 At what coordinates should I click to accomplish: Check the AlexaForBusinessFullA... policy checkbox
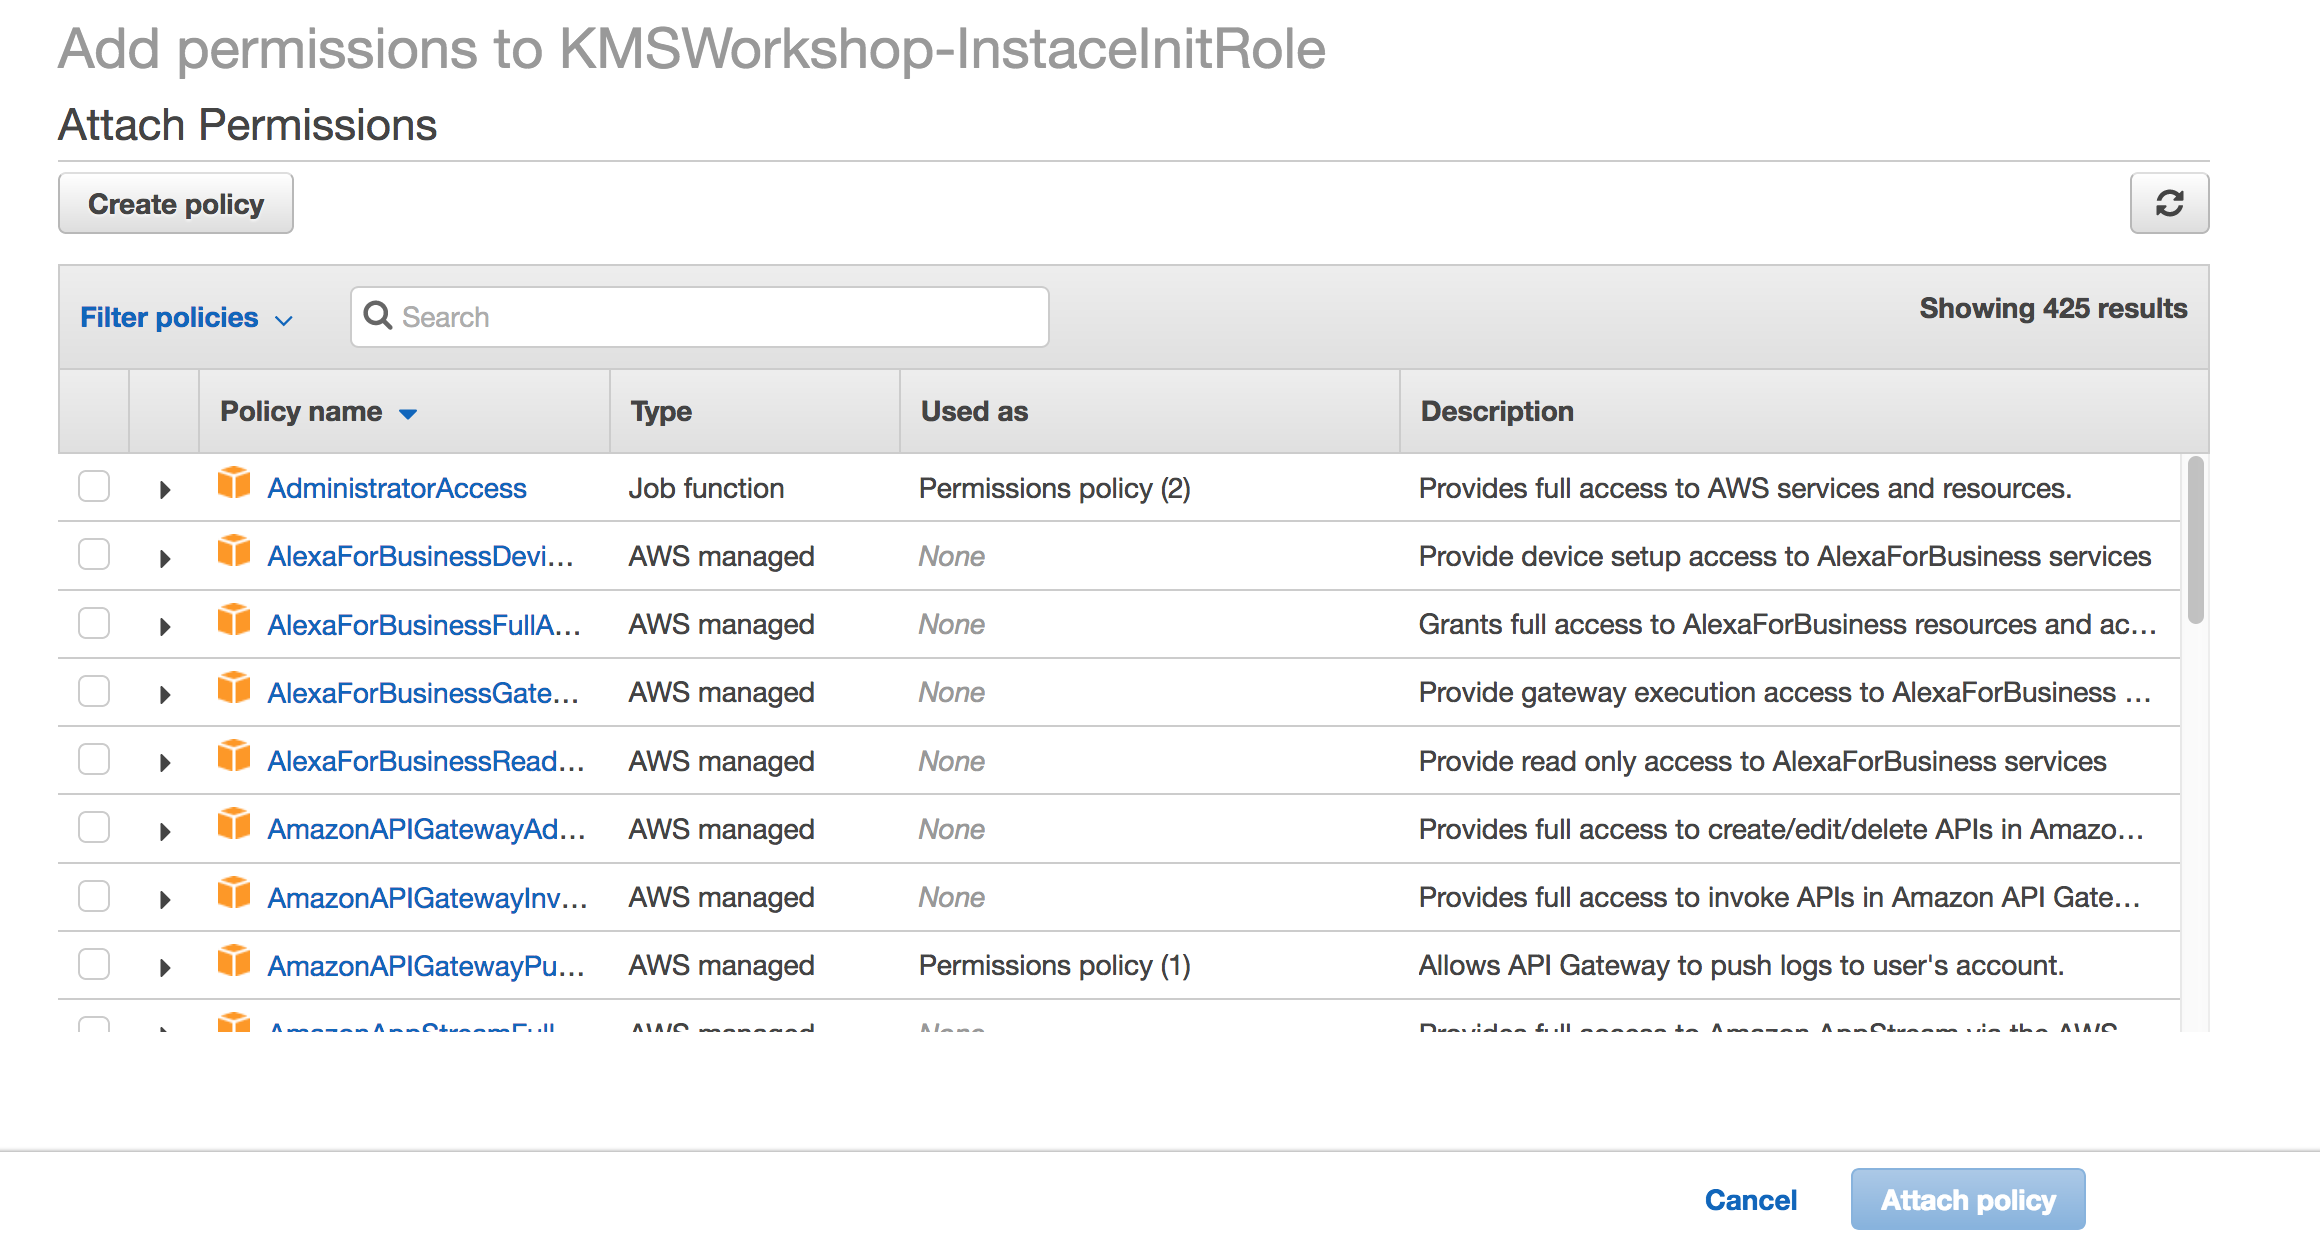pos(94,624)
